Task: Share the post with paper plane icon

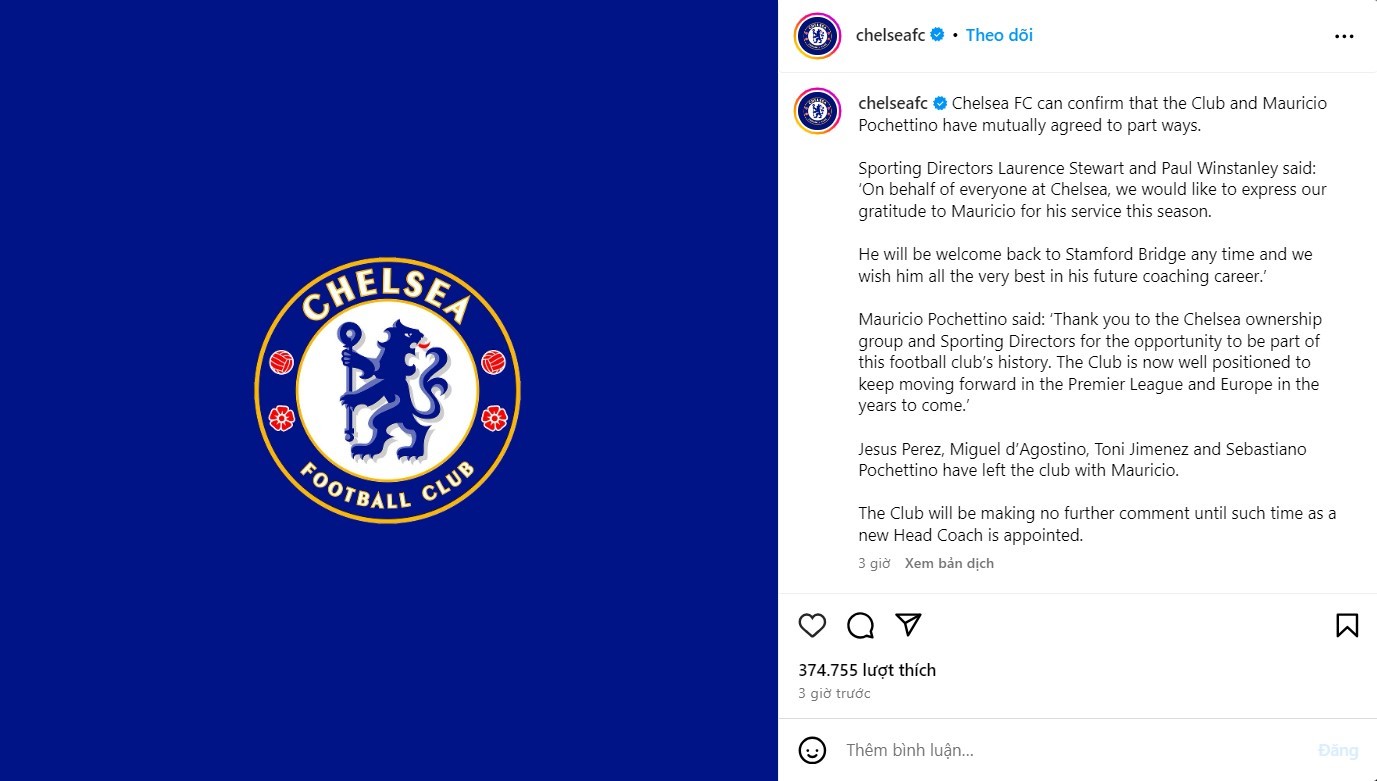Action: point(908,625)
